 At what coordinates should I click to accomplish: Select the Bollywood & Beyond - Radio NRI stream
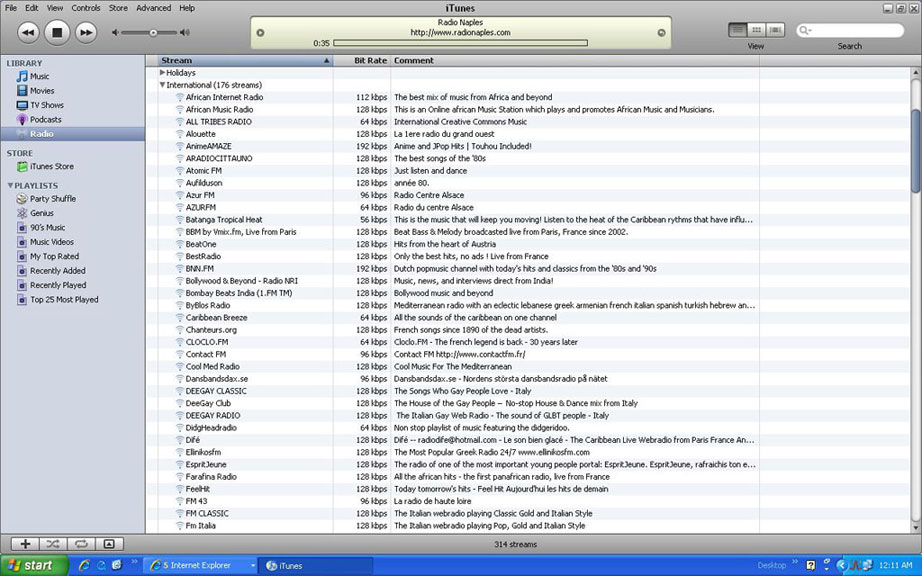242,281
